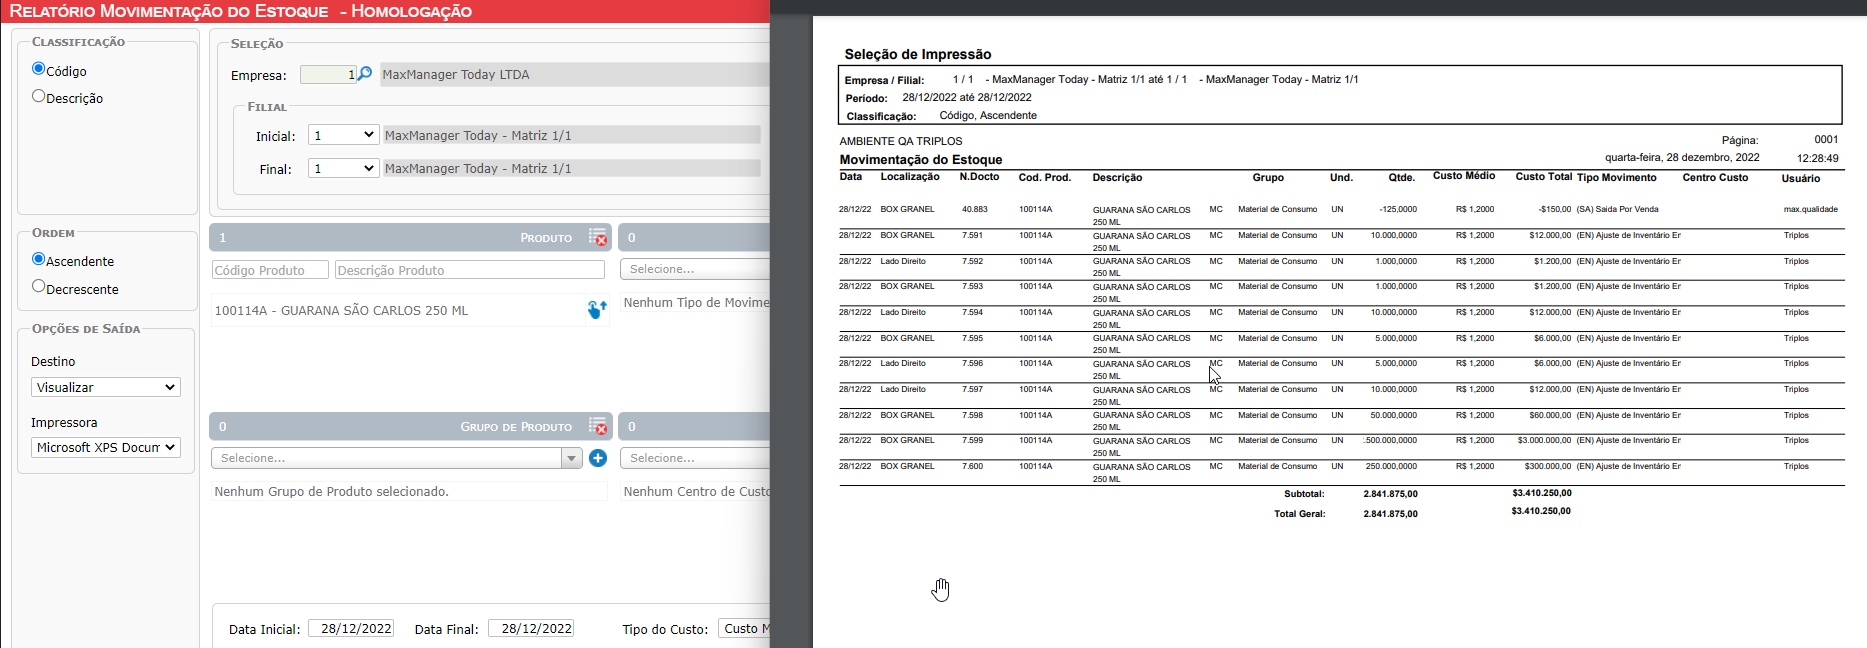The image size is (1867, 648).
Task: Click the Nenhum Grupo de Produto selecionado message
Action: [331, 491]
